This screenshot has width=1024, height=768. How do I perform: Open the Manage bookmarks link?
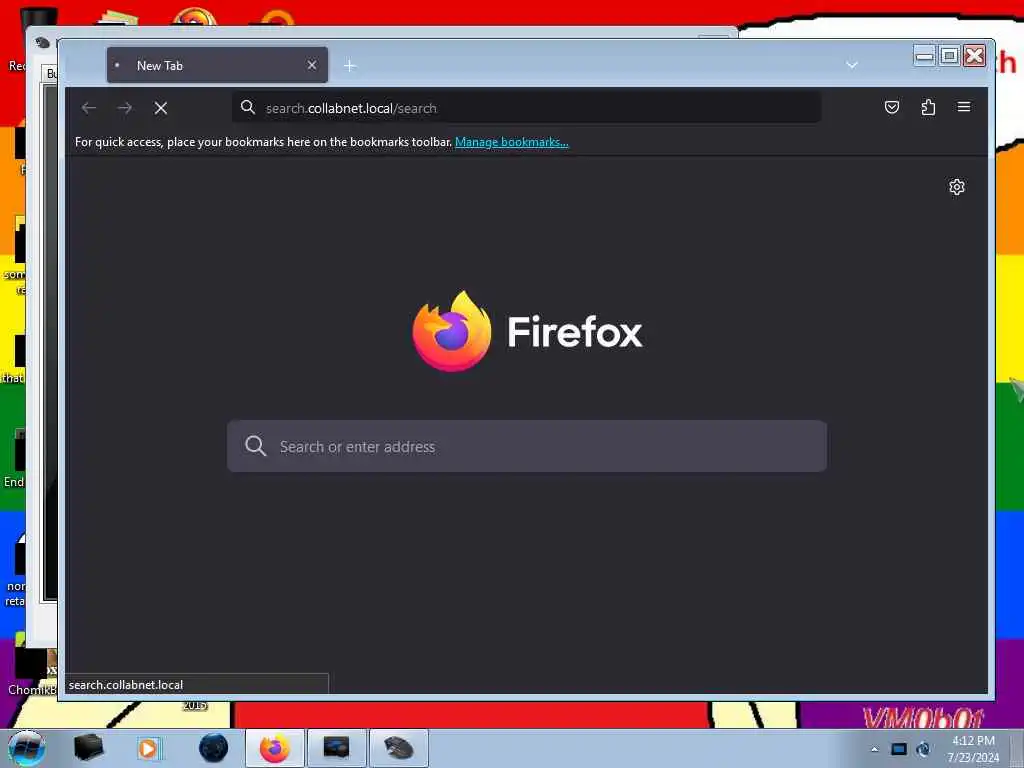[x=511, y=142]
